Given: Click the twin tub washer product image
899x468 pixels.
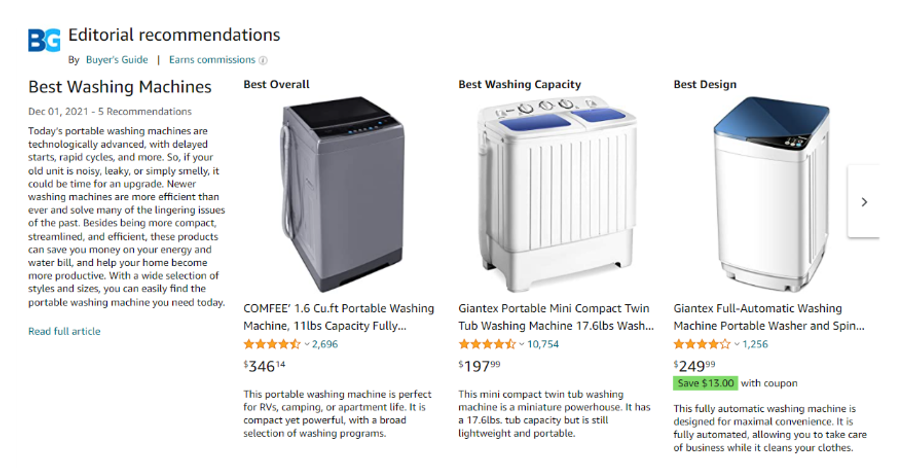Looking at the screenshot, I should (558, 194).
